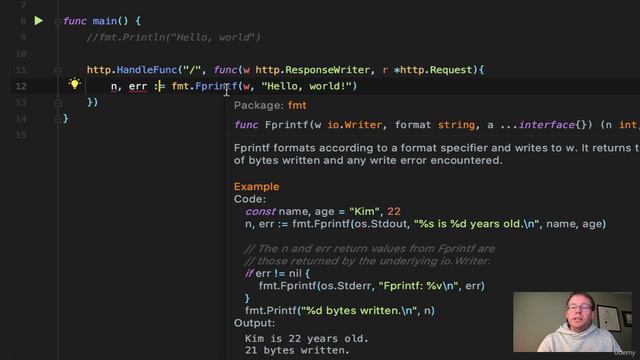
Task: Collapse the HandleFunc fold marker on line 11
Action: pos(58,71)
